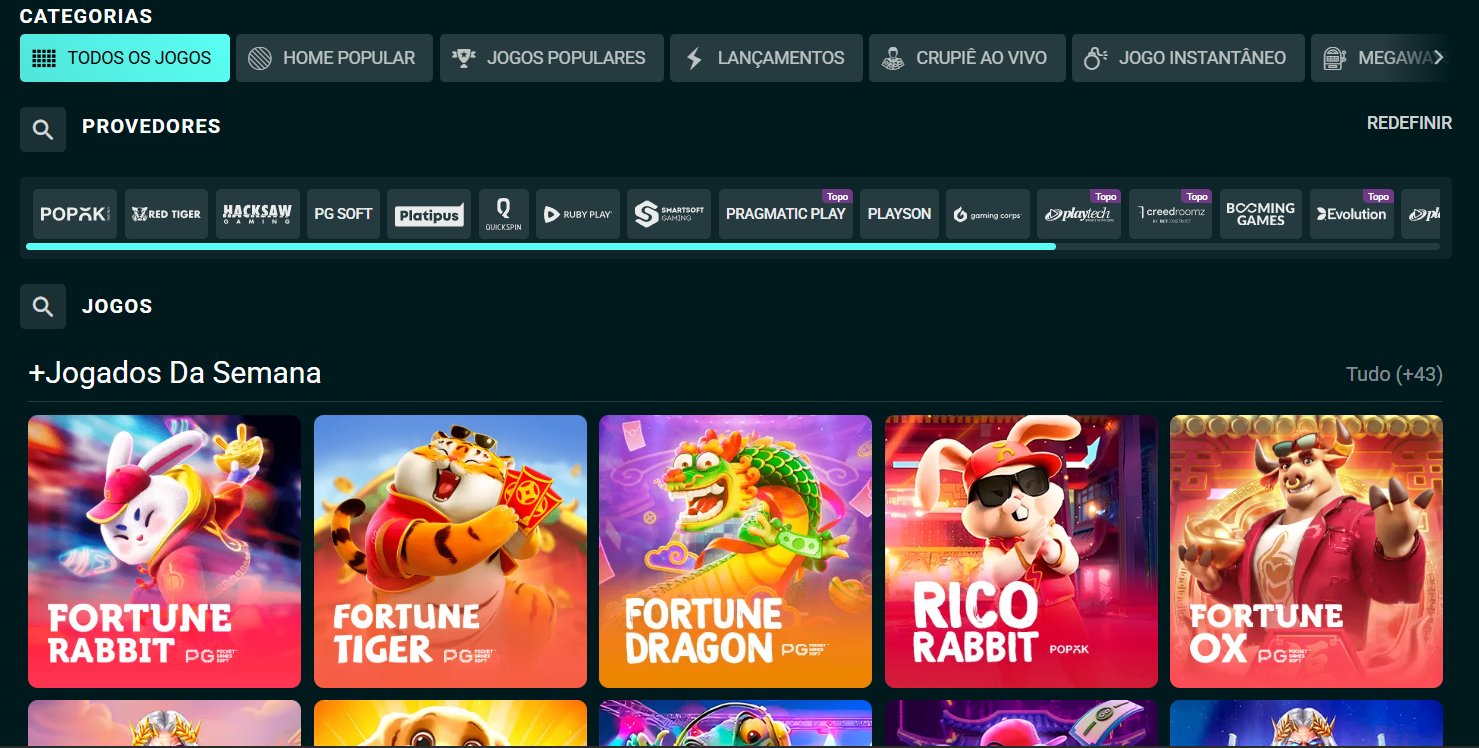Toggle the PG Soft provider filter
This screenshot has width=1479, height=748.
point(343,213)
